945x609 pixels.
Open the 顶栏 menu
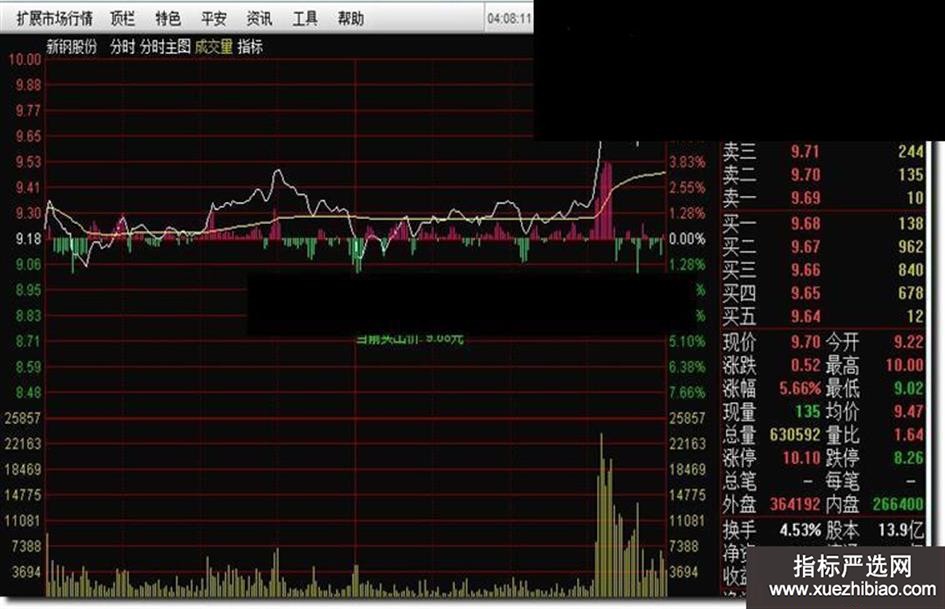click(x=123, y=19)
